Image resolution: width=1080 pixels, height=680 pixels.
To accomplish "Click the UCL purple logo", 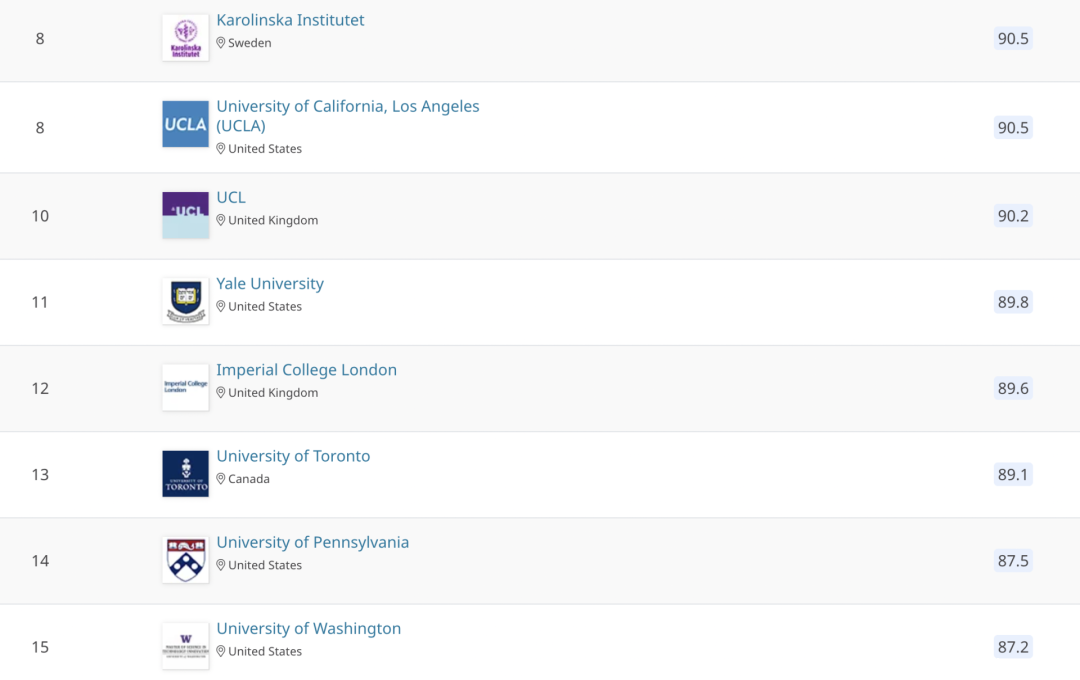I will (x=185, y=215).
